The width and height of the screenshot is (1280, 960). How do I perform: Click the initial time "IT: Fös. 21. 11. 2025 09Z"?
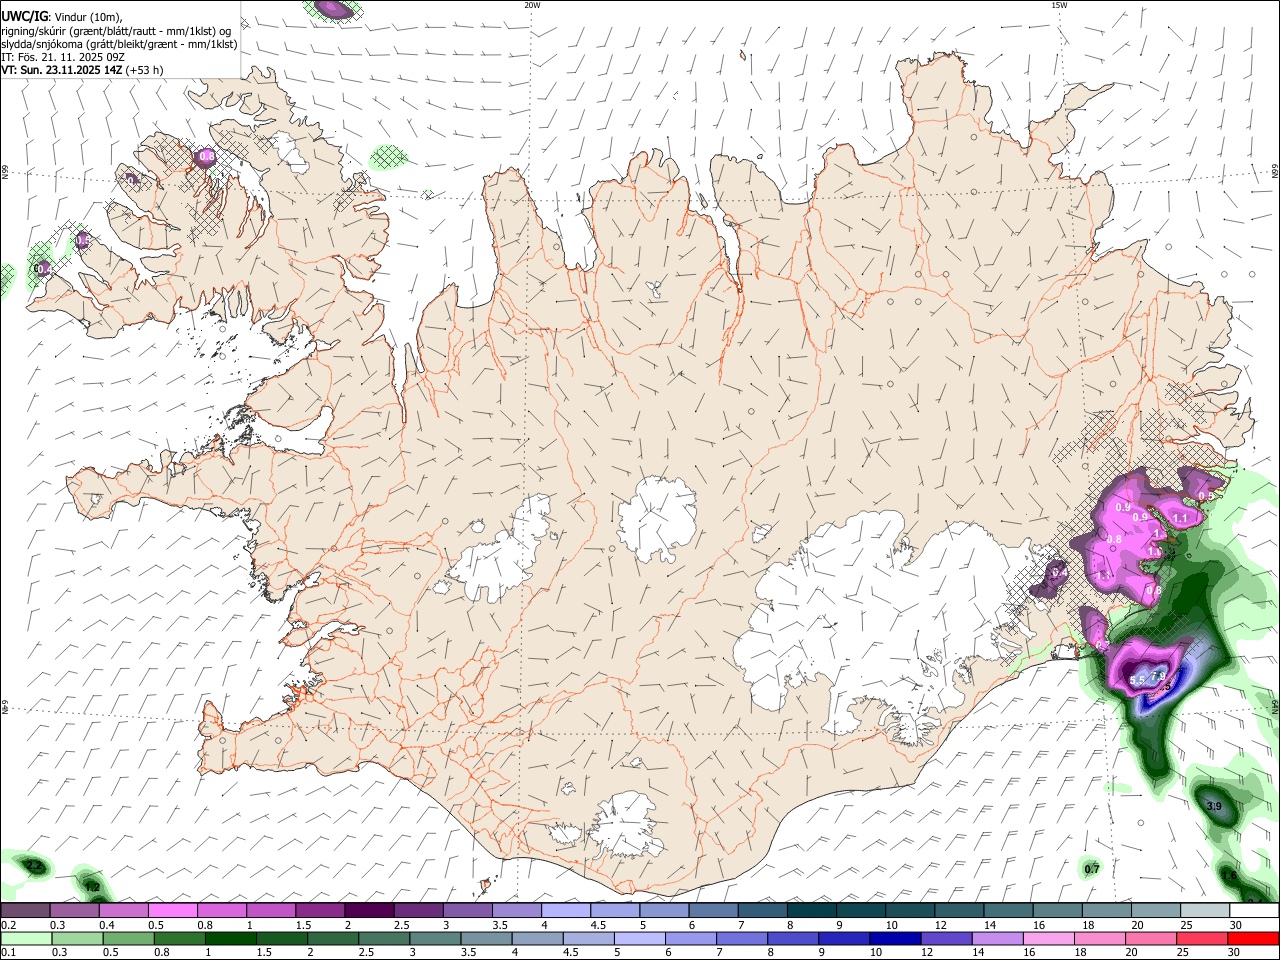tap(63, 57)
